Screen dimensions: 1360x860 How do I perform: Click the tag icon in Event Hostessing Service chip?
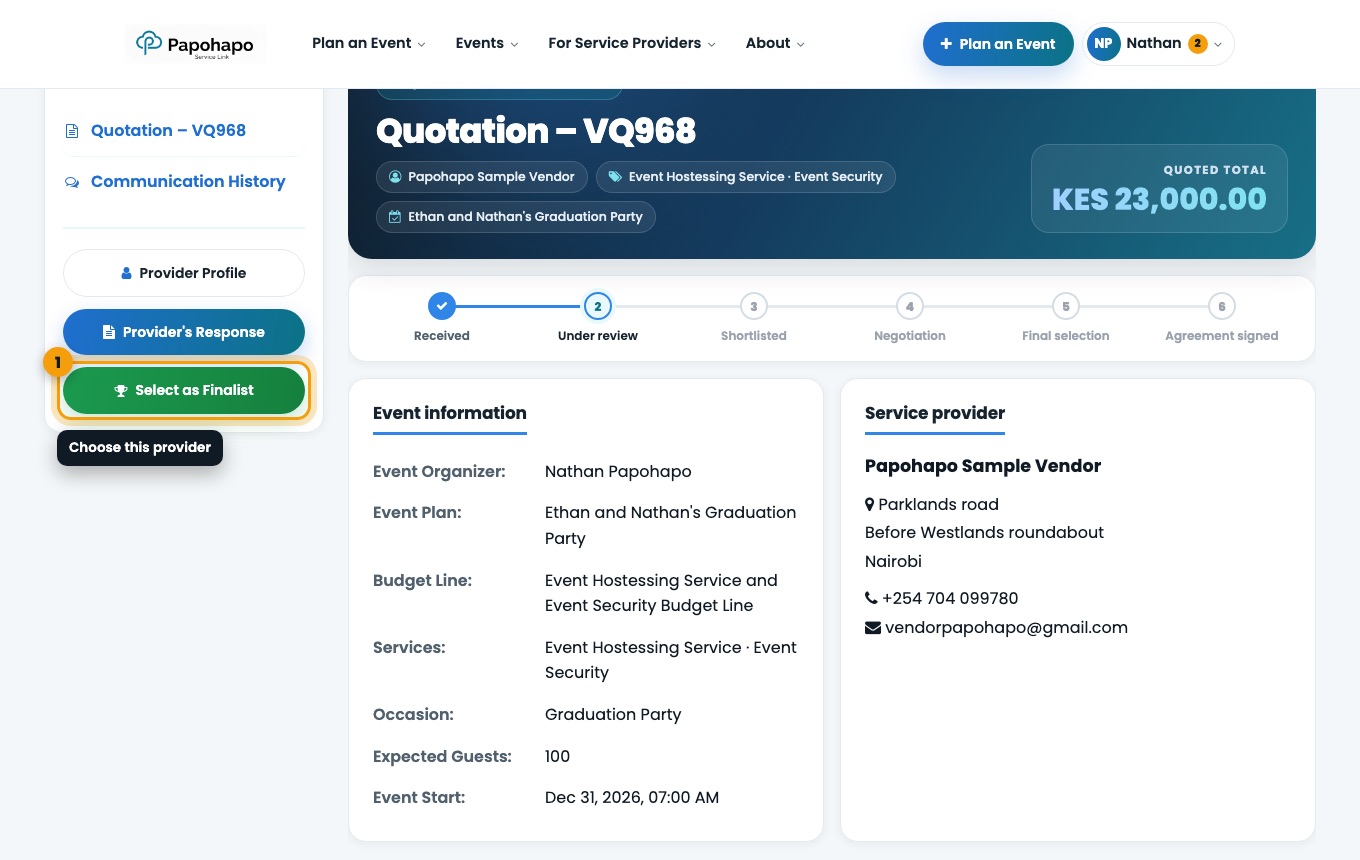(x=615, y=177)
